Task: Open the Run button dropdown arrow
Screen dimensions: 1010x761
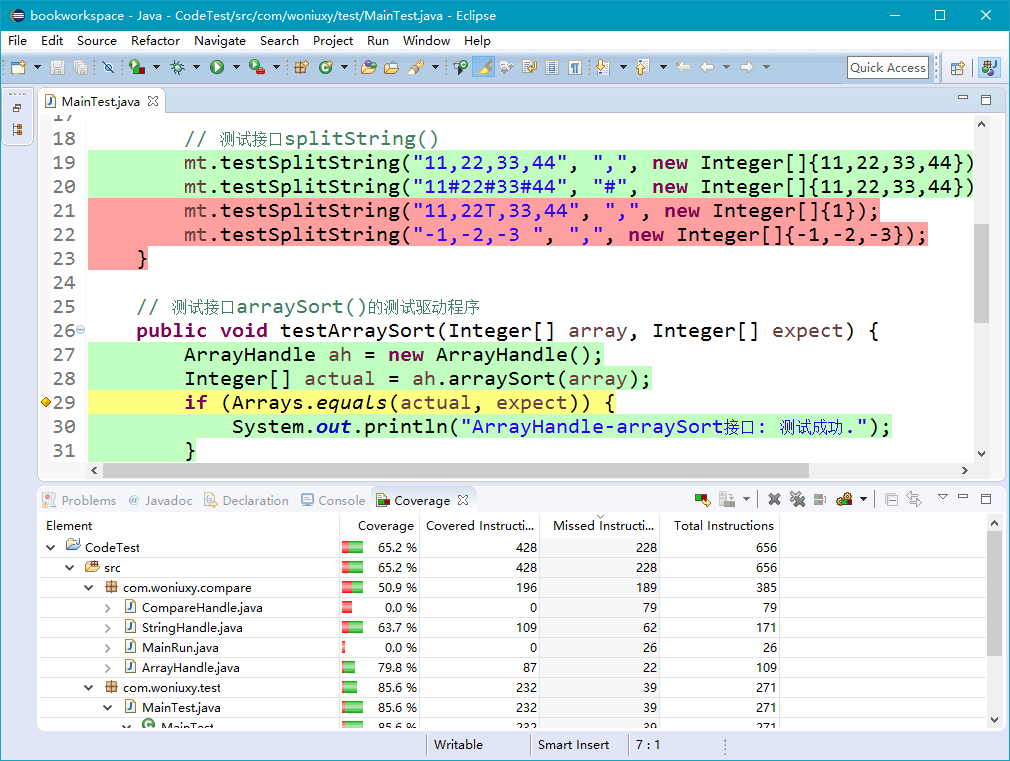Action: [237, 67]
